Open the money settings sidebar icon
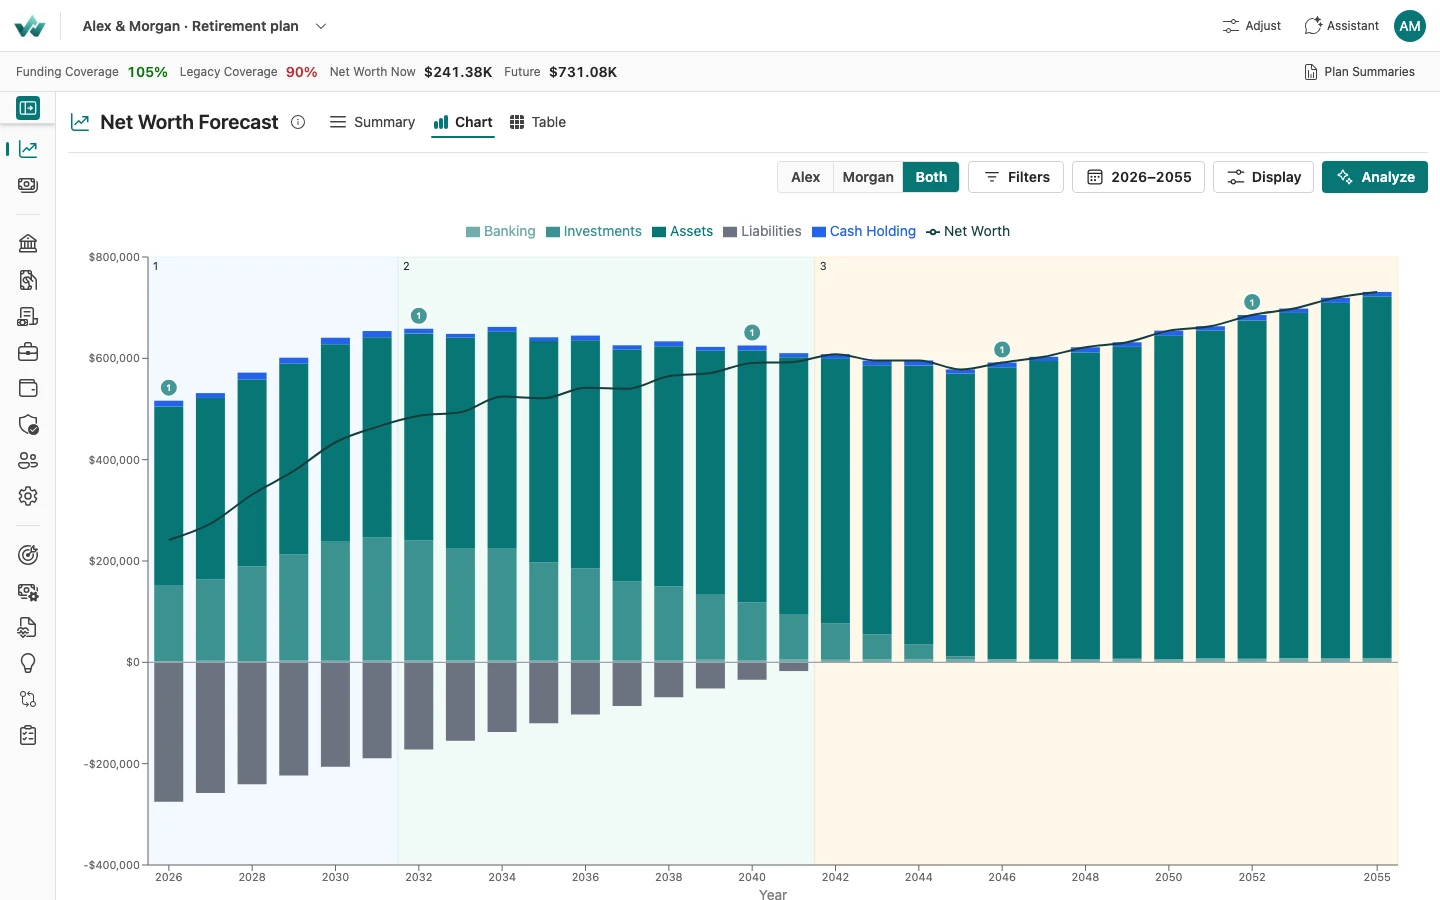The height and width of the screenshot is (900, 1440). pos(28,591)
